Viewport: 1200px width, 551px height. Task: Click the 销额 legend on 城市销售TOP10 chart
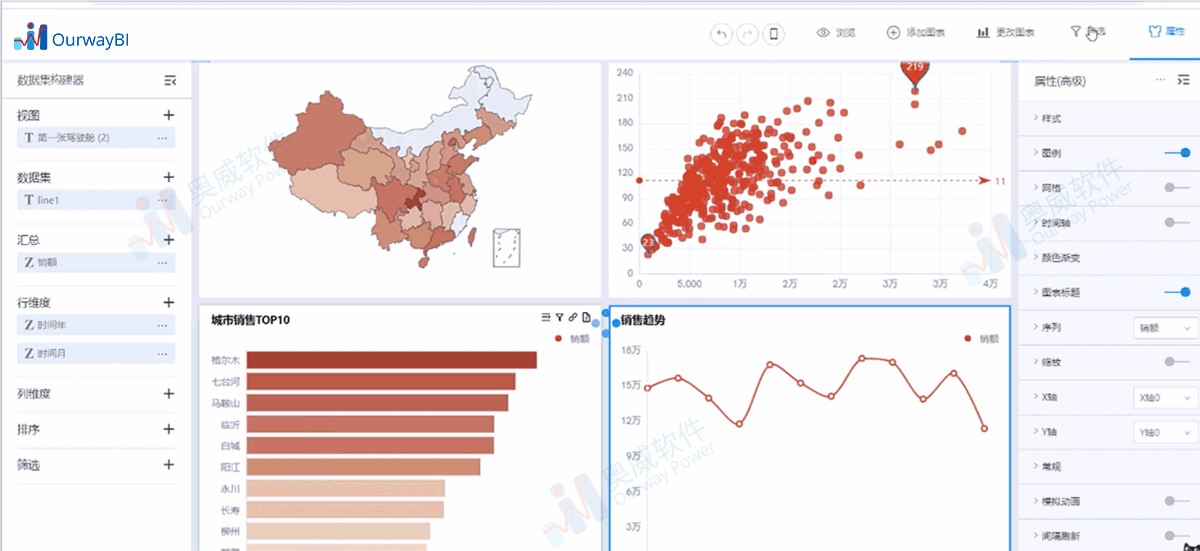571,339
